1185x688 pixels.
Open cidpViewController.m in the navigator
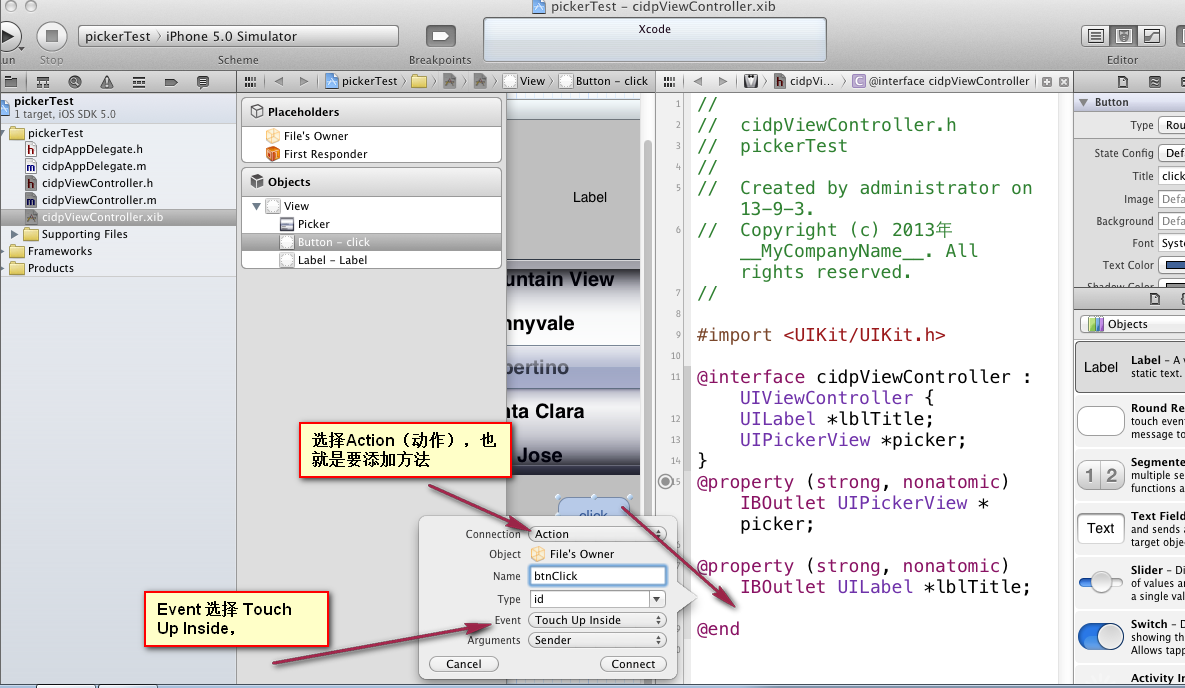(x=99, y=200)
